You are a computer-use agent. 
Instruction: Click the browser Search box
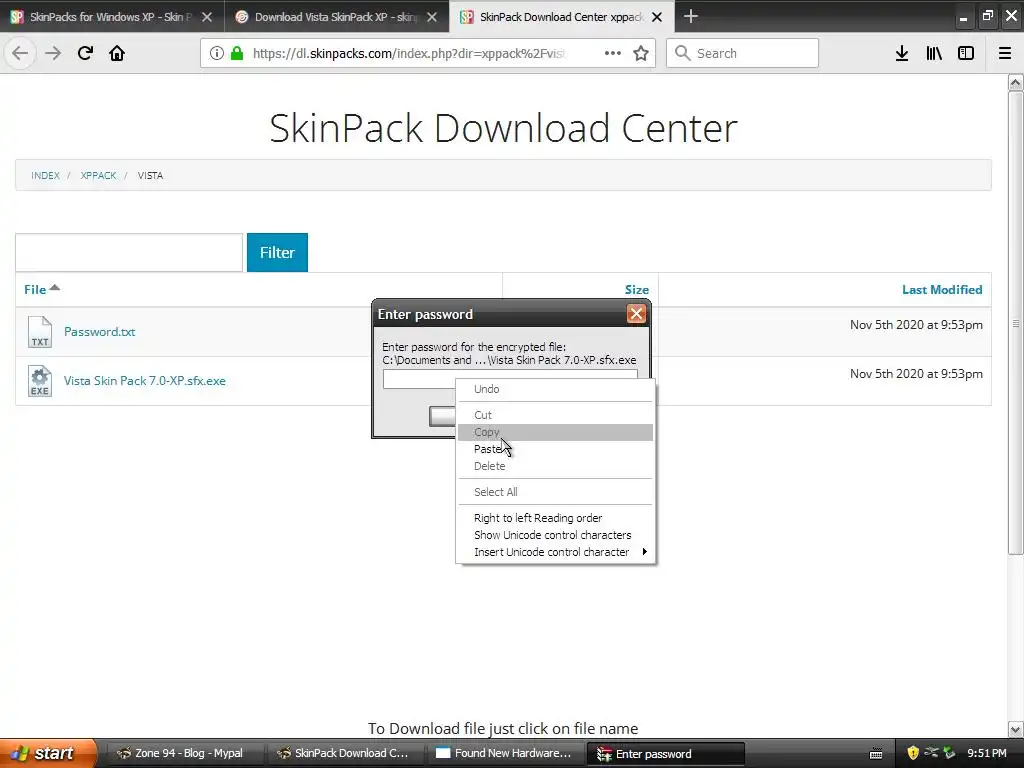(x=742, y=53)
